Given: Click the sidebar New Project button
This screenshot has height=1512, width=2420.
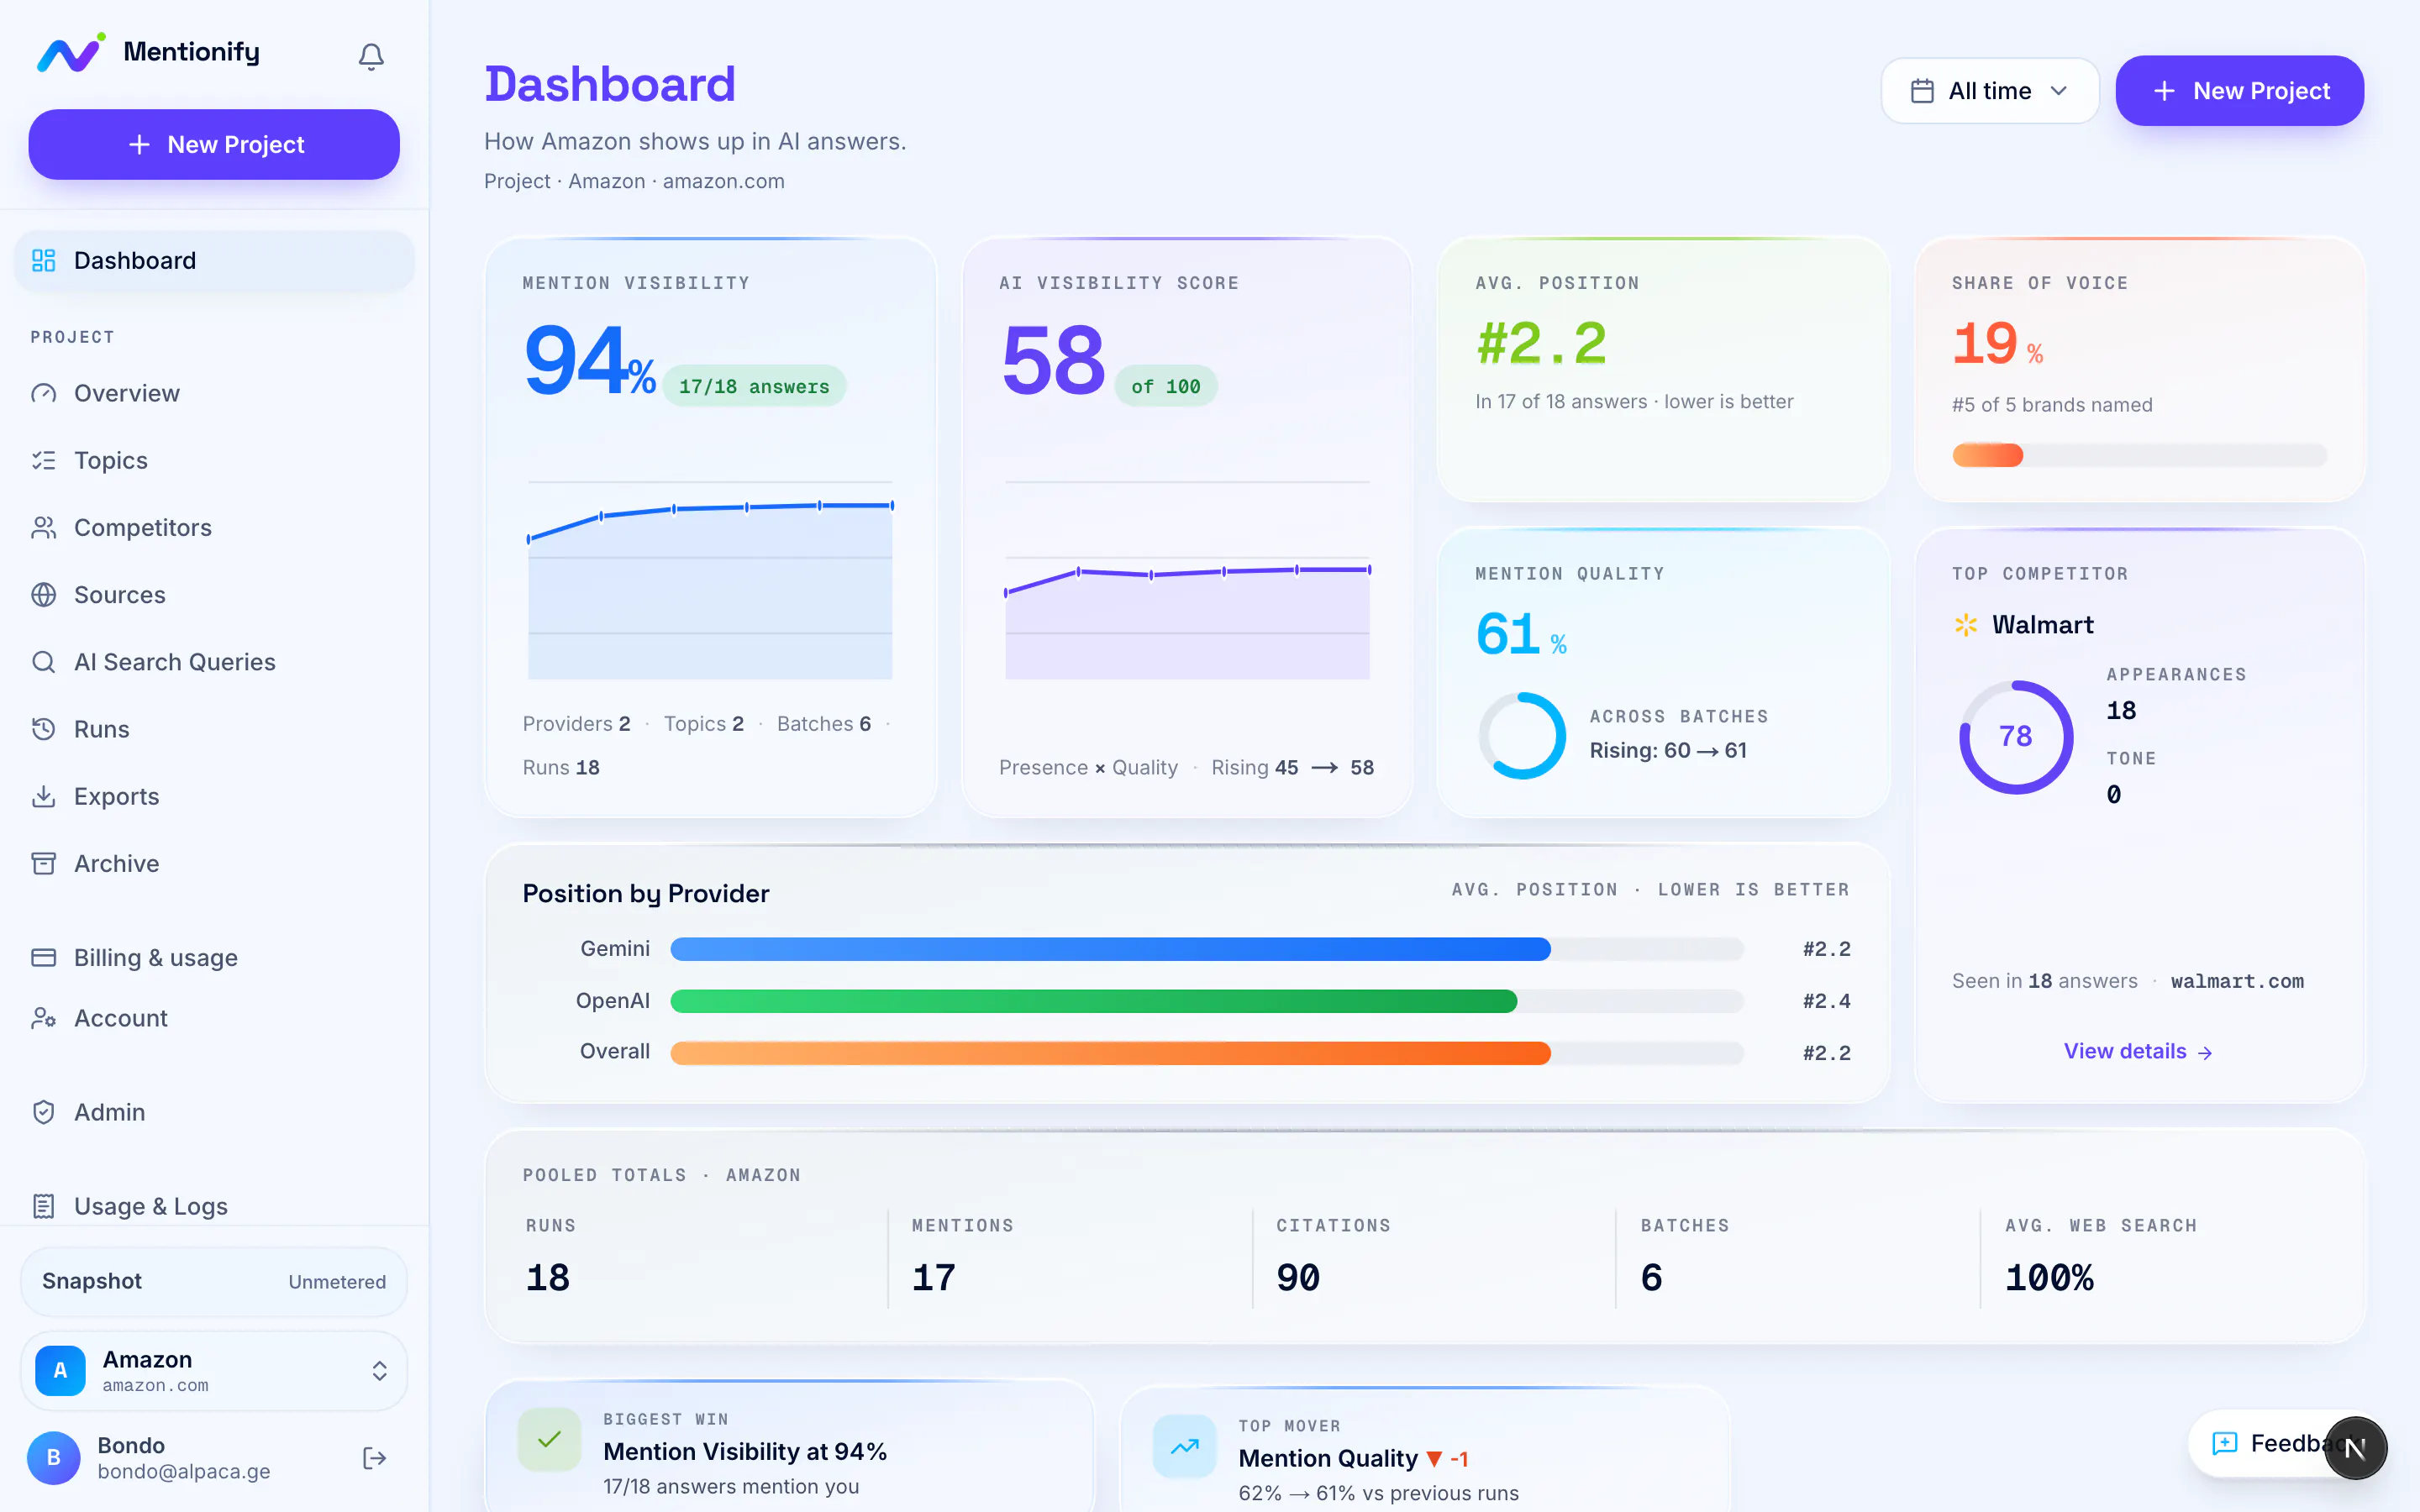Looking at the screenshot, I should tap(214, 144).
